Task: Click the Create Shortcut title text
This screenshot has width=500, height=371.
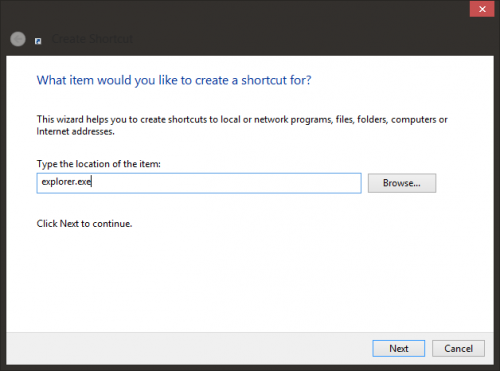Action: tap(92, 39)
